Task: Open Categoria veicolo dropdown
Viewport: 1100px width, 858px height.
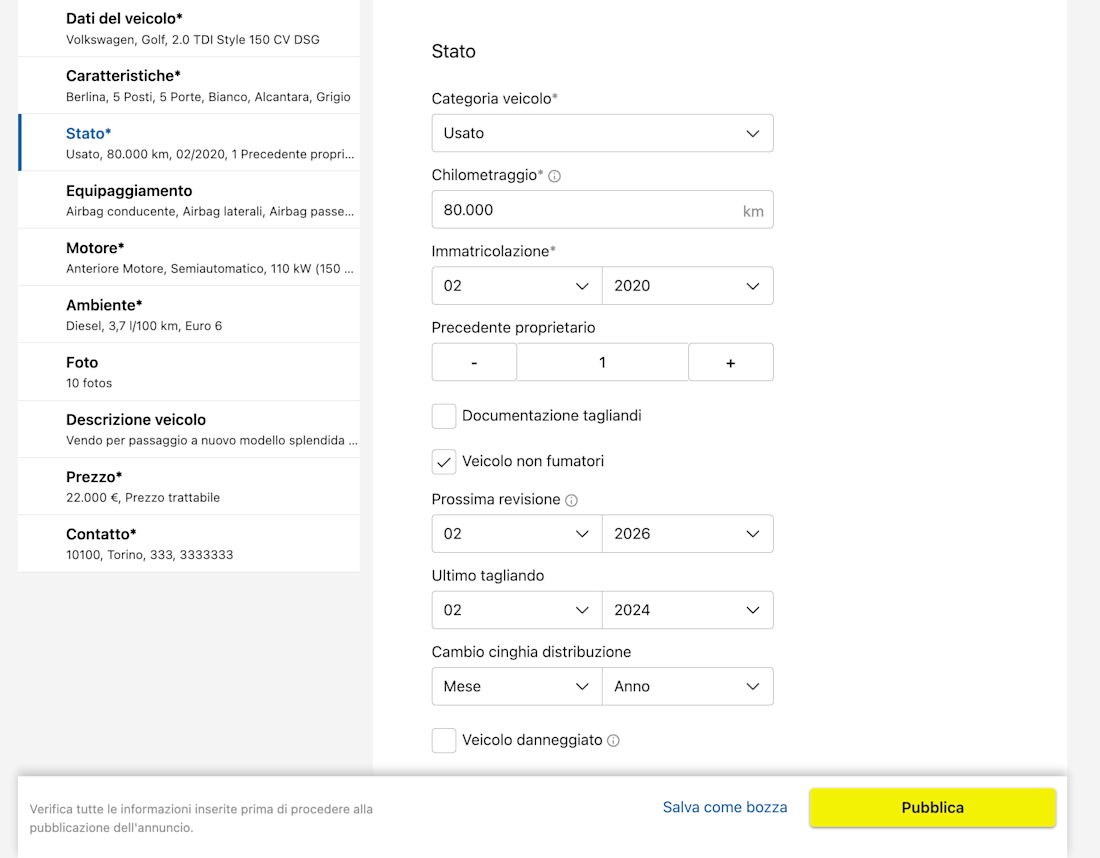Action: click(602, 133)
